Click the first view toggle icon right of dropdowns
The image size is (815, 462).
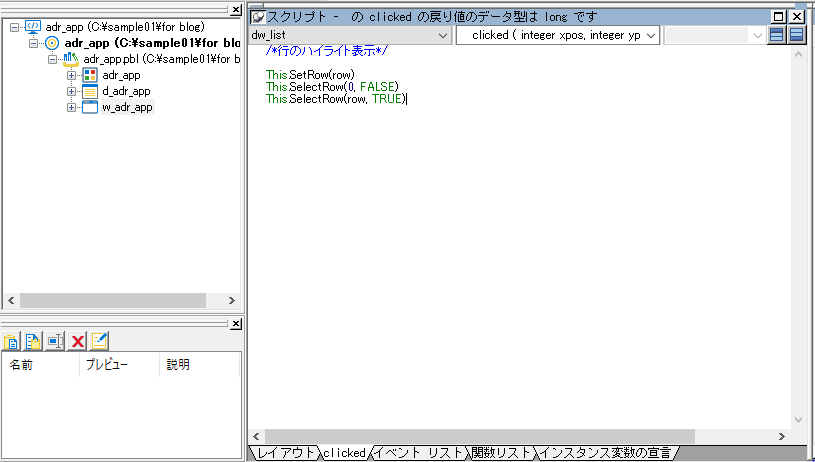[777, 35]
